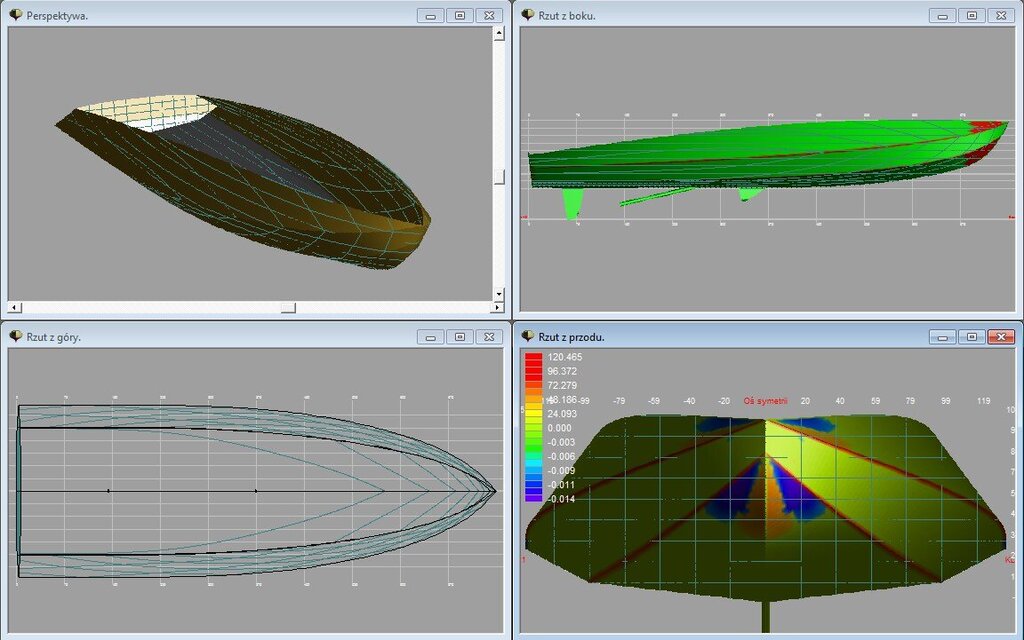Minimize the Rzut z boku window
Screen dimensions: 1024x640
coord(942,15)
